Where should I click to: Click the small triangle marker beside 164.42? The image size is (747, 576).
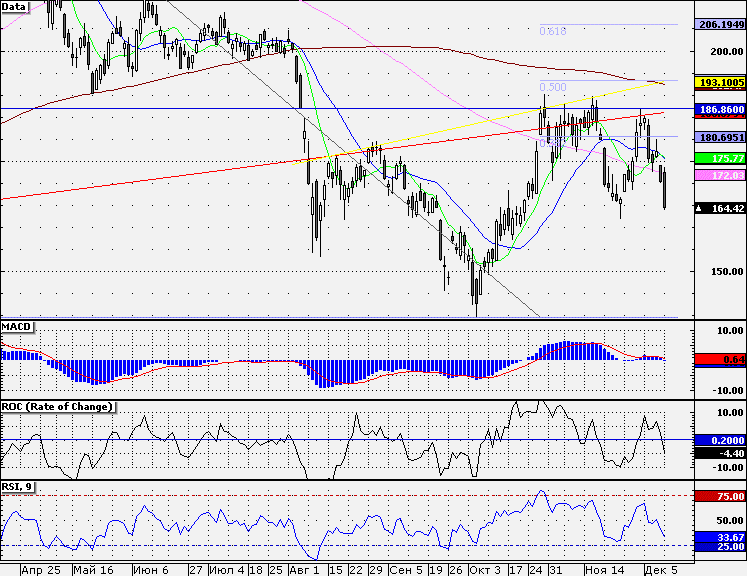click(699, 209)
